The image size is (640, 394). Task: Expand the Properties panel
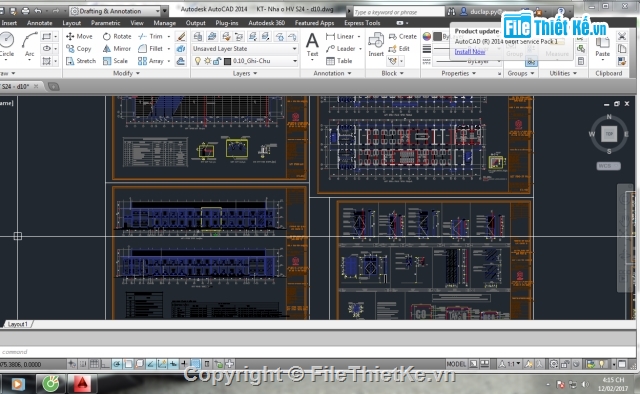[x=458, y=73]
